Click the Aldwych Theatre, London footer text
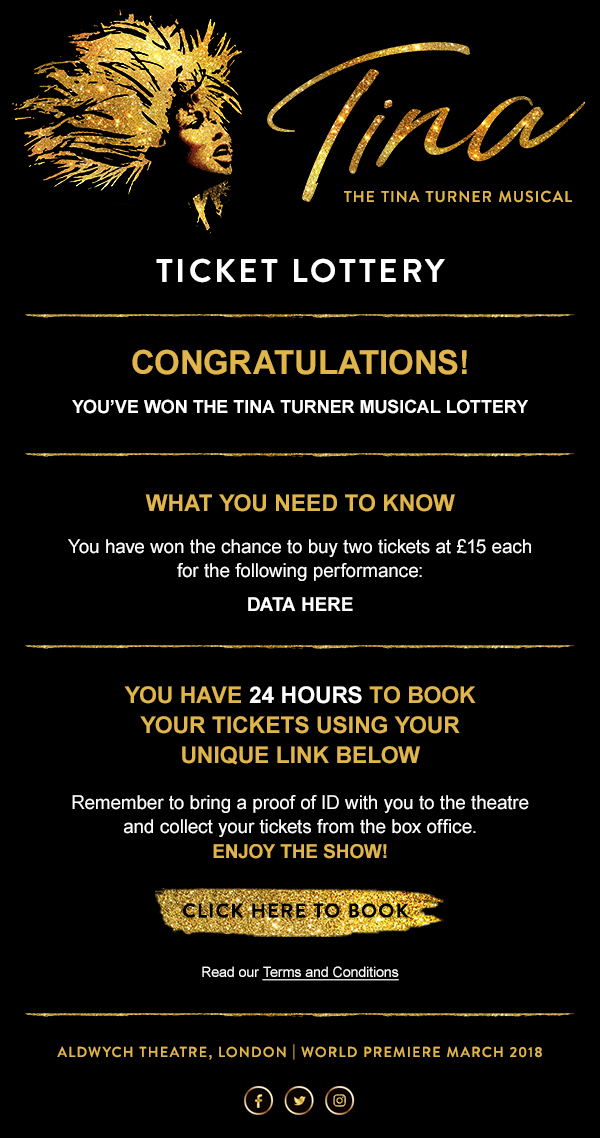Image resolution: width=600 pixels, height=1138 pixels. click(x=170, y=1052)
